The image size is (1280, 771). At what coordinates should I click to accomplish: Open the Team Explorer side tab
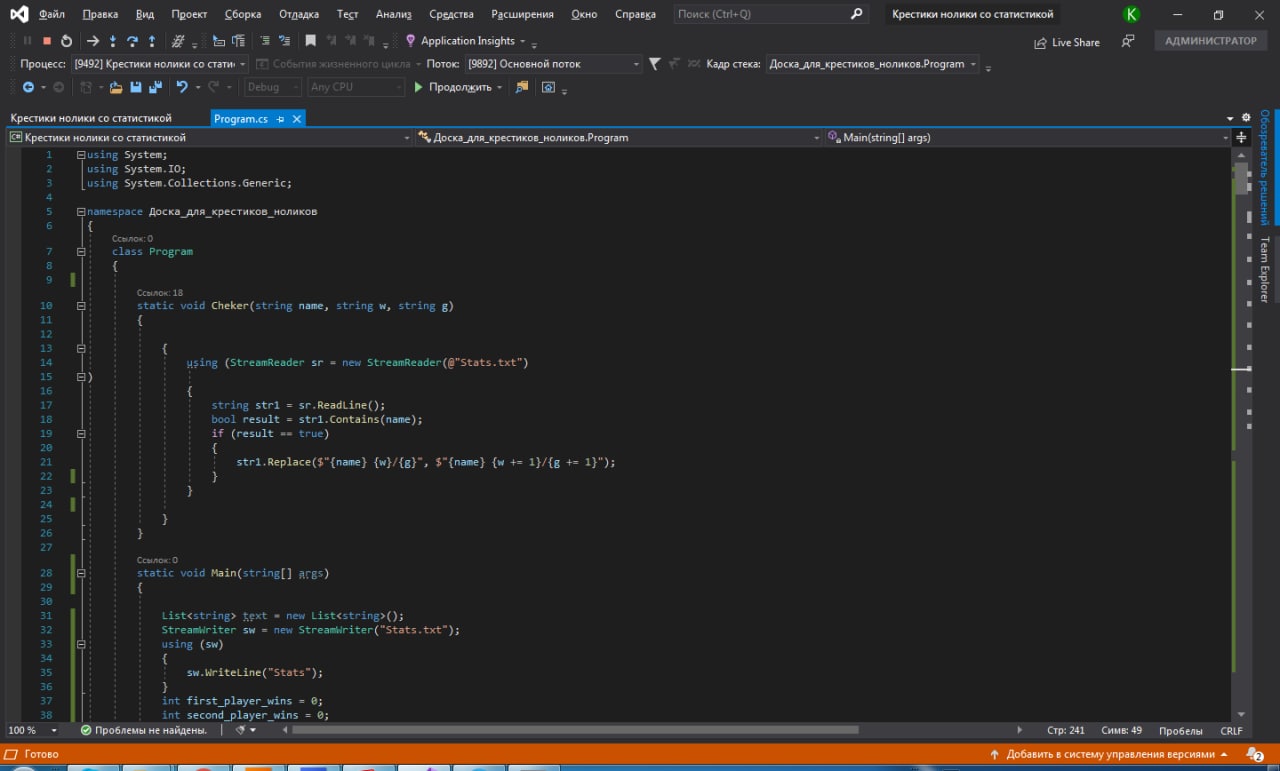pyautogui.click(x=1265, y=270)
